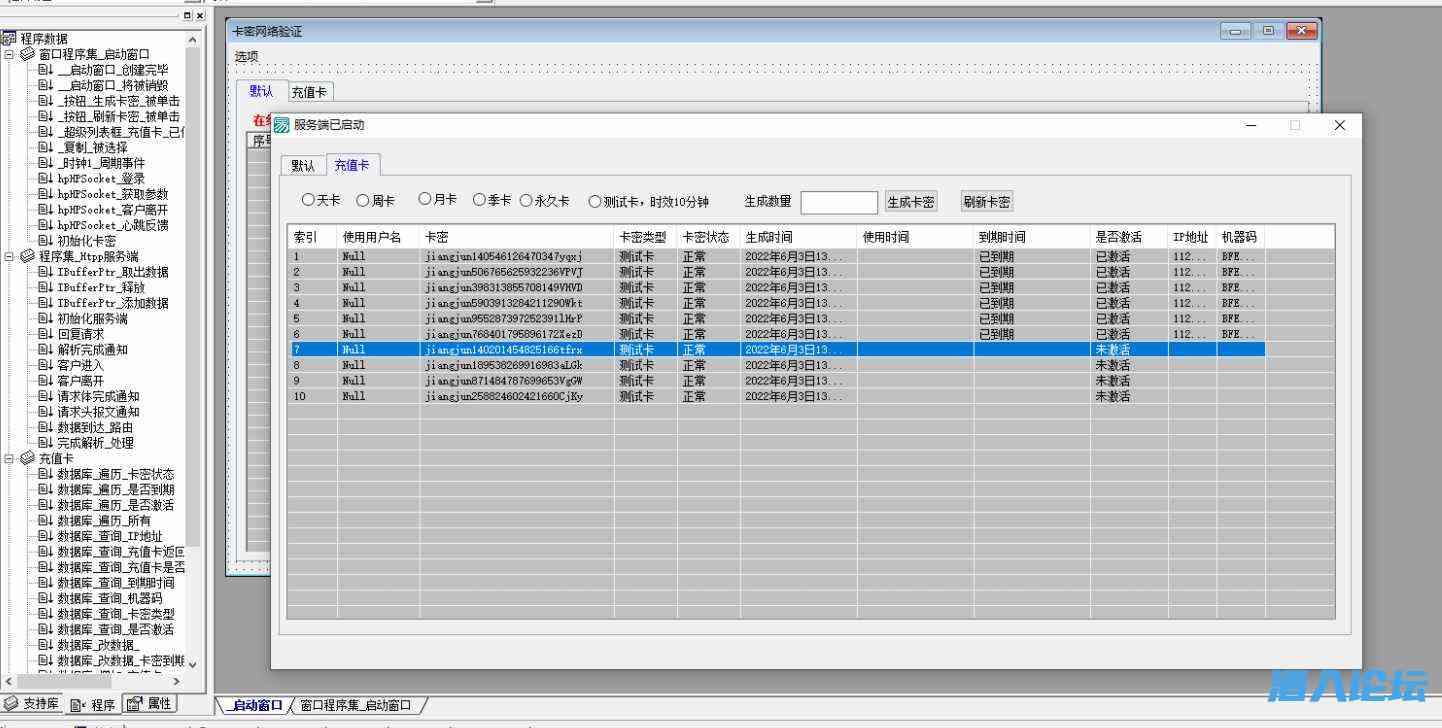Click the icon beside 数据库_查询_机器码

pyautogui.click(x=45, y=598)
